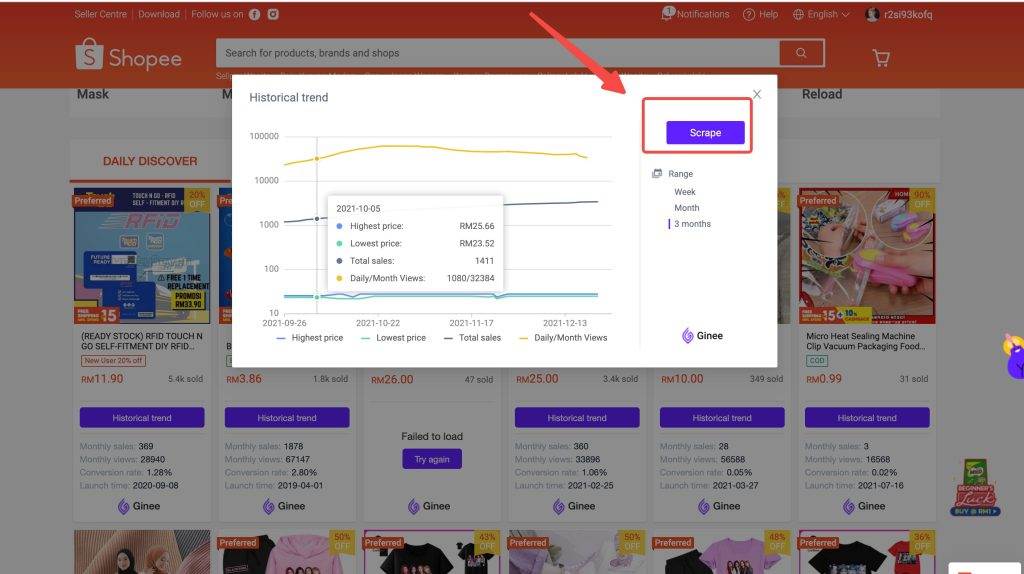Image resolution: width=1024 pixels, height=574 pixels.
Task: Select the DAILY DISCOVER tab
Action: (150, 161)
